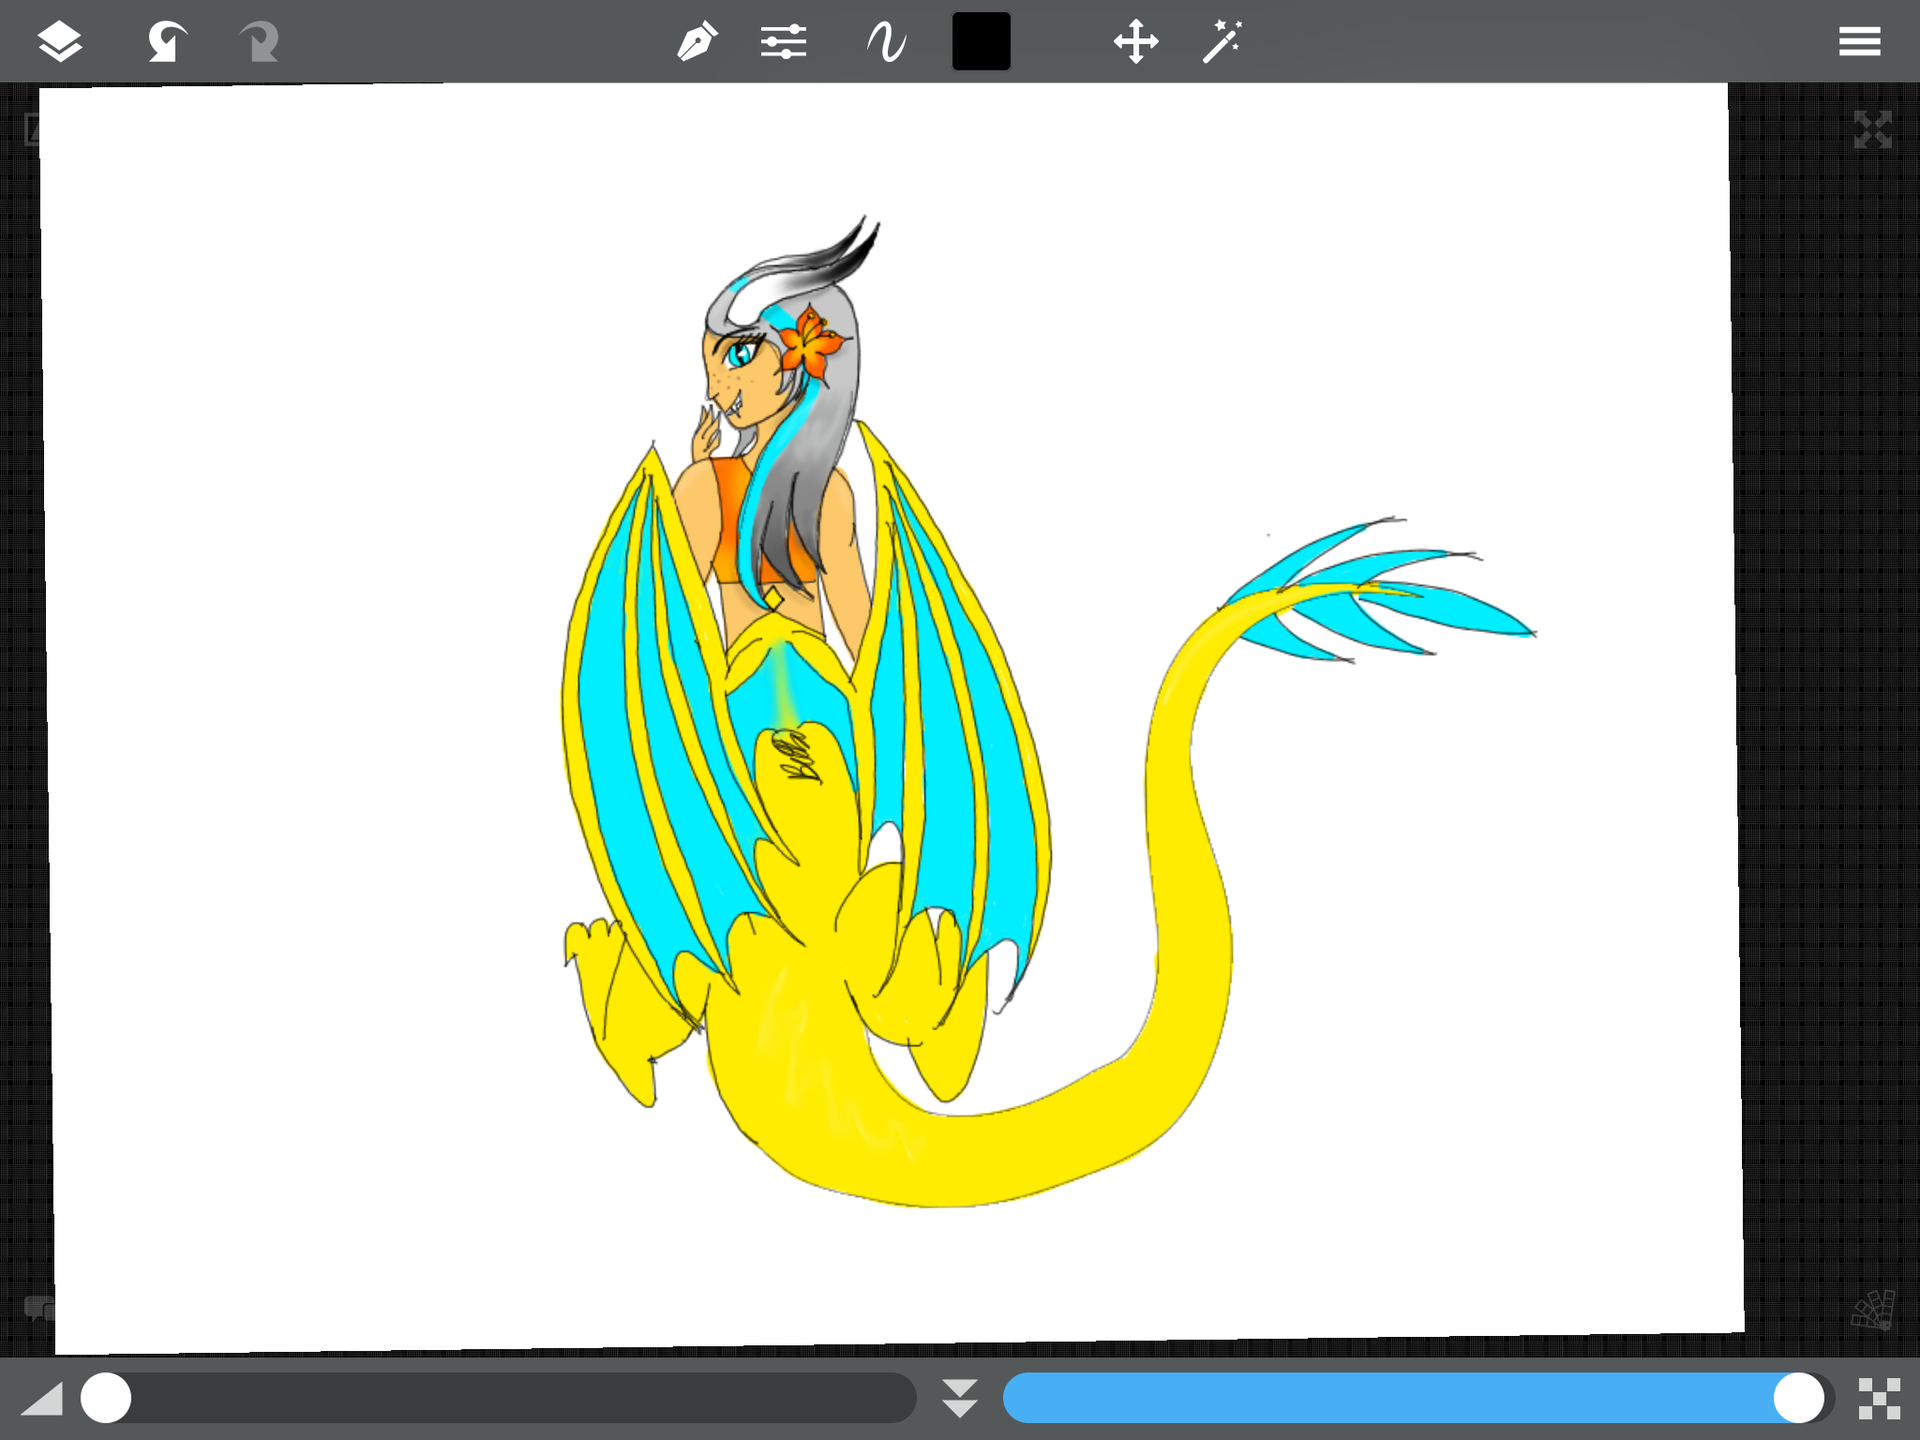This screenshot has height=1440, width=1920.
Task: Open the hamburger main menu
Action: pyautogui.click(x=1859, y=42)
